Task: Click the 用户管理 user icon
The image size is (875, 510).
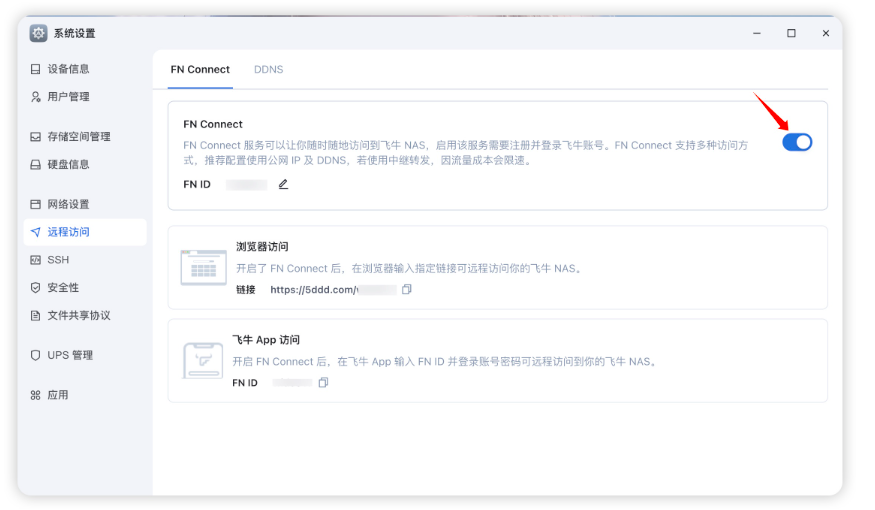Action: click(36, 97)
